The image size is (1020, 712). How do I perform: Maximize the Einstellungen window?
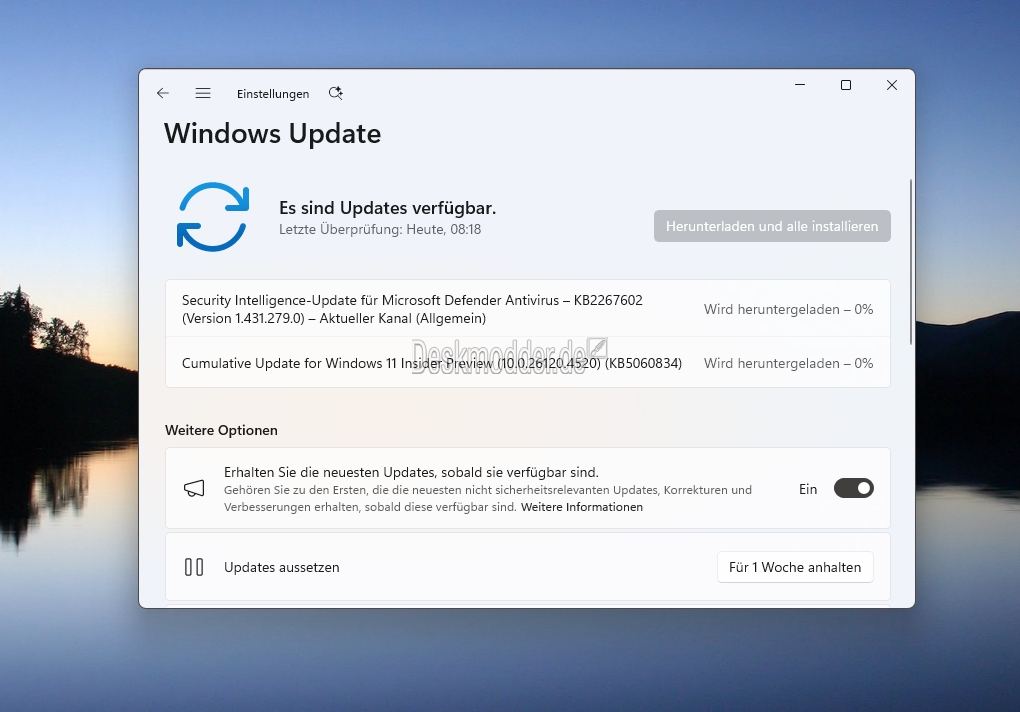click(846, 85)
